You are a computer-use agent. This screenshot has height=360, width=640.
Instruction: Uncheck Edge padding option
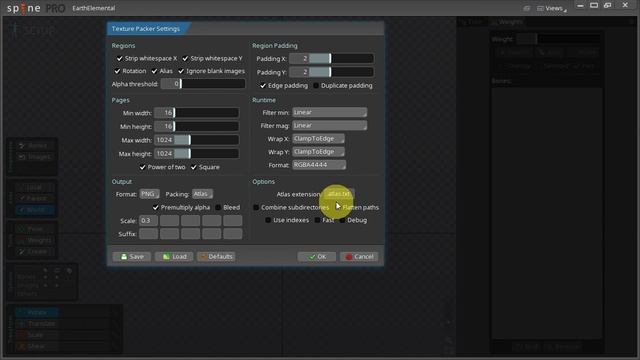click(263, 86)
